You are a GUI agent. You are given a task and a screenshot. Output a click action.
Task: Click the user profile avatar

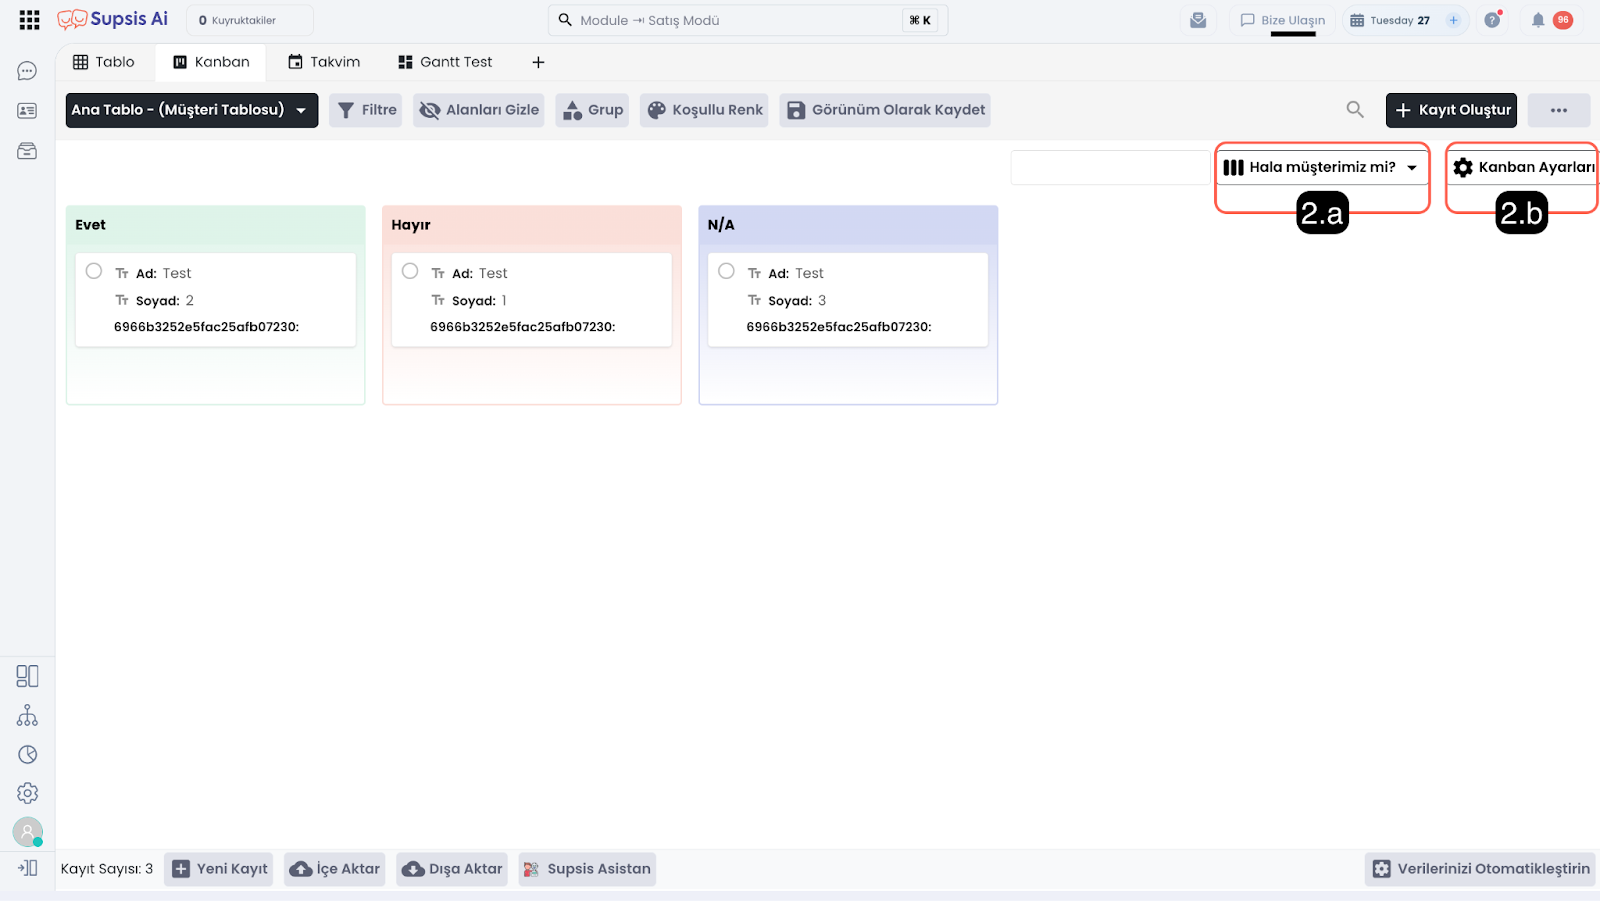(27, 831)
